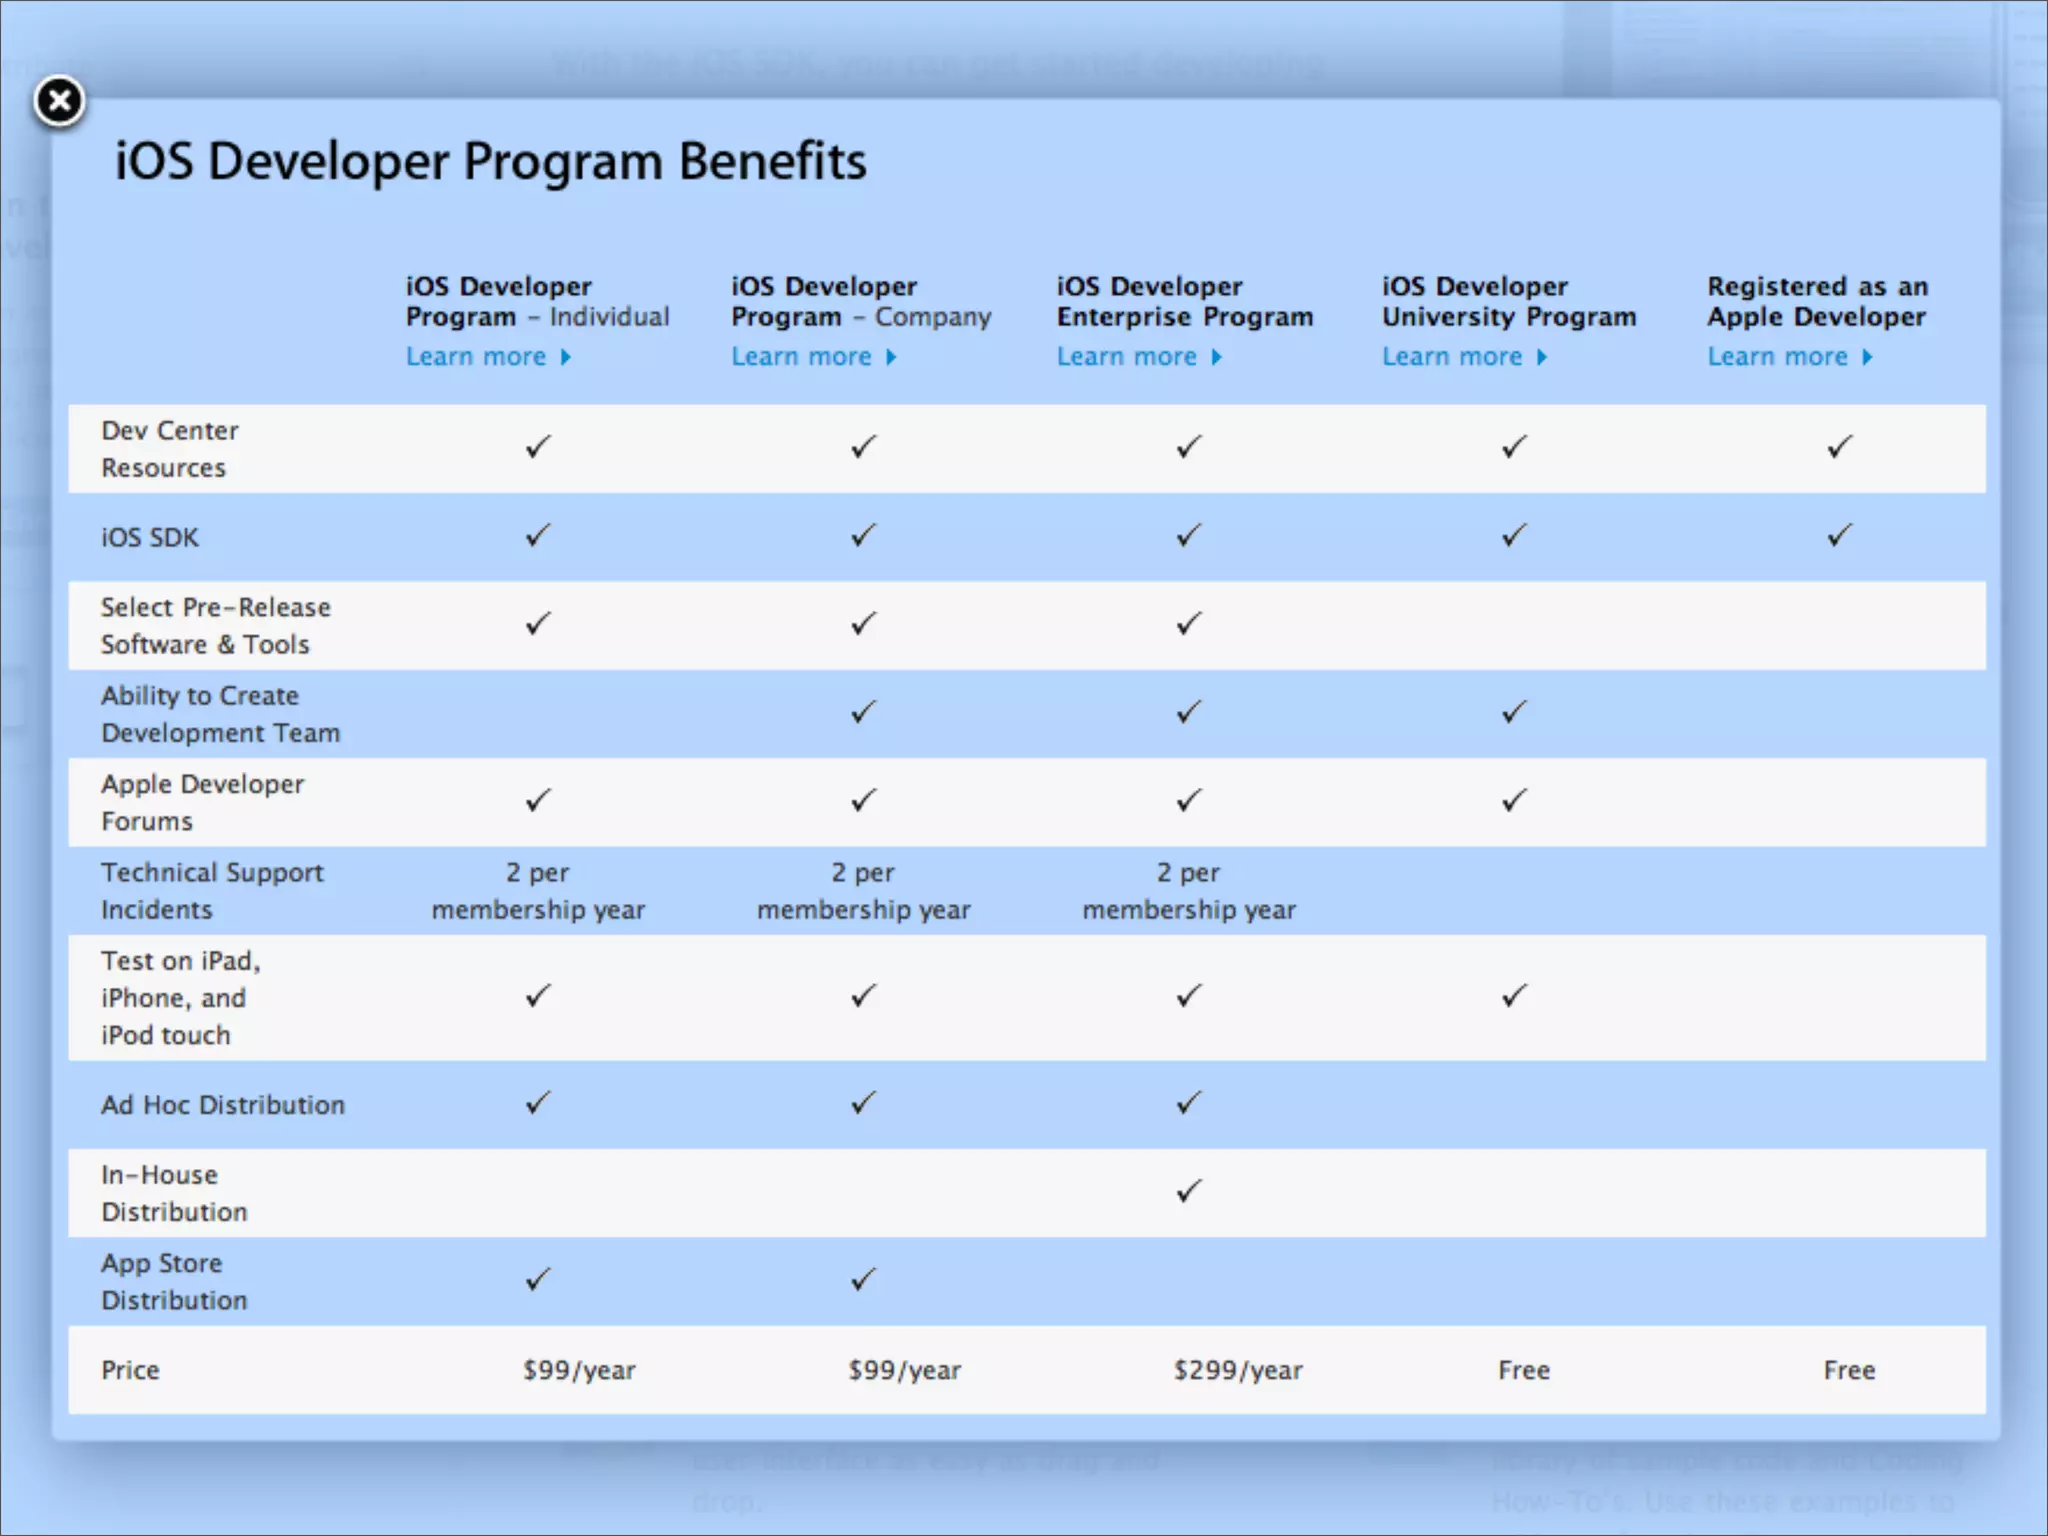Click Ad Hoc Distribution checkmark under Individual
The height and width of the screenshot is (1536, 2048).
[x=538, y=1103]
